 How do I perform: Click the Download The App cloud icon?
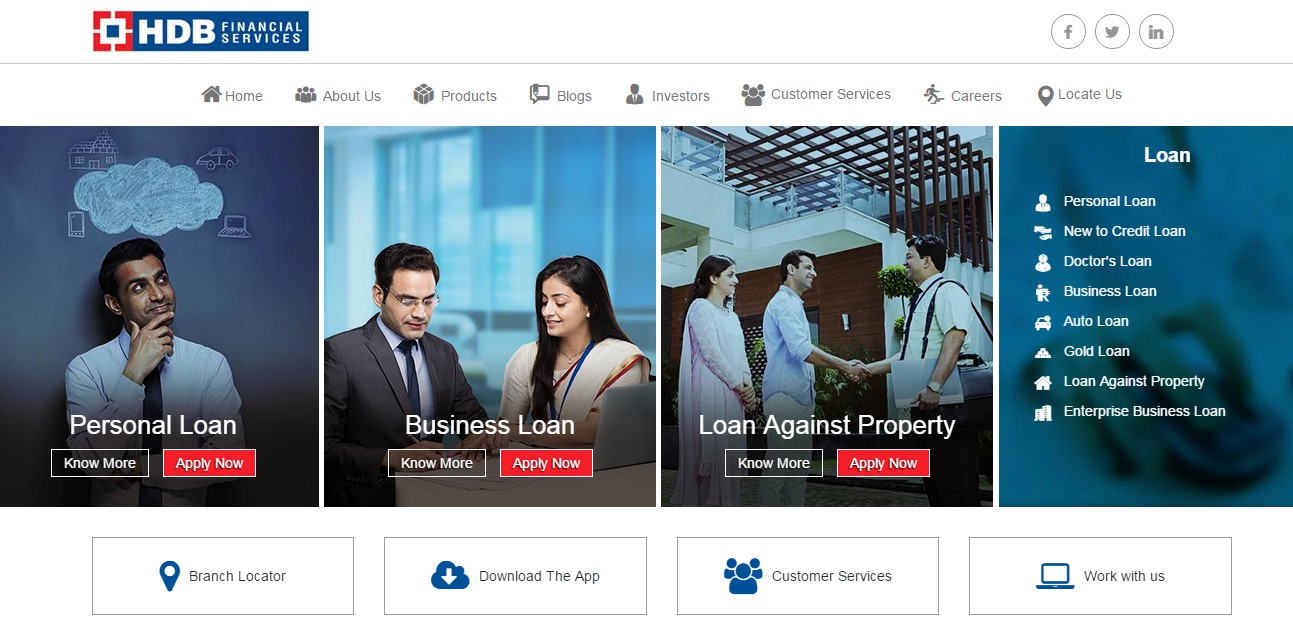point(450,575)
